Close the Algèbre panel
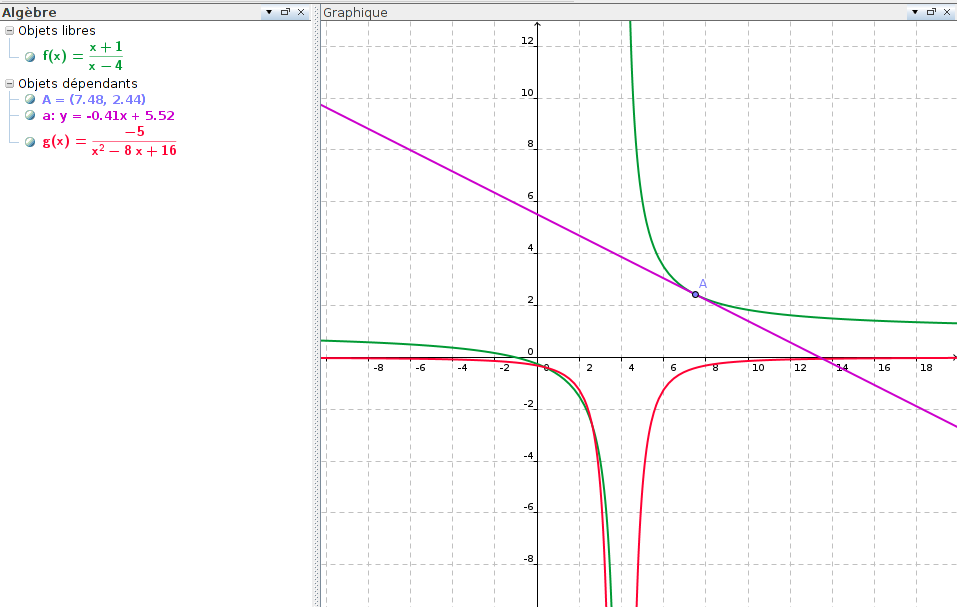This screenshot has height=607, width=957. click(301, 12)
